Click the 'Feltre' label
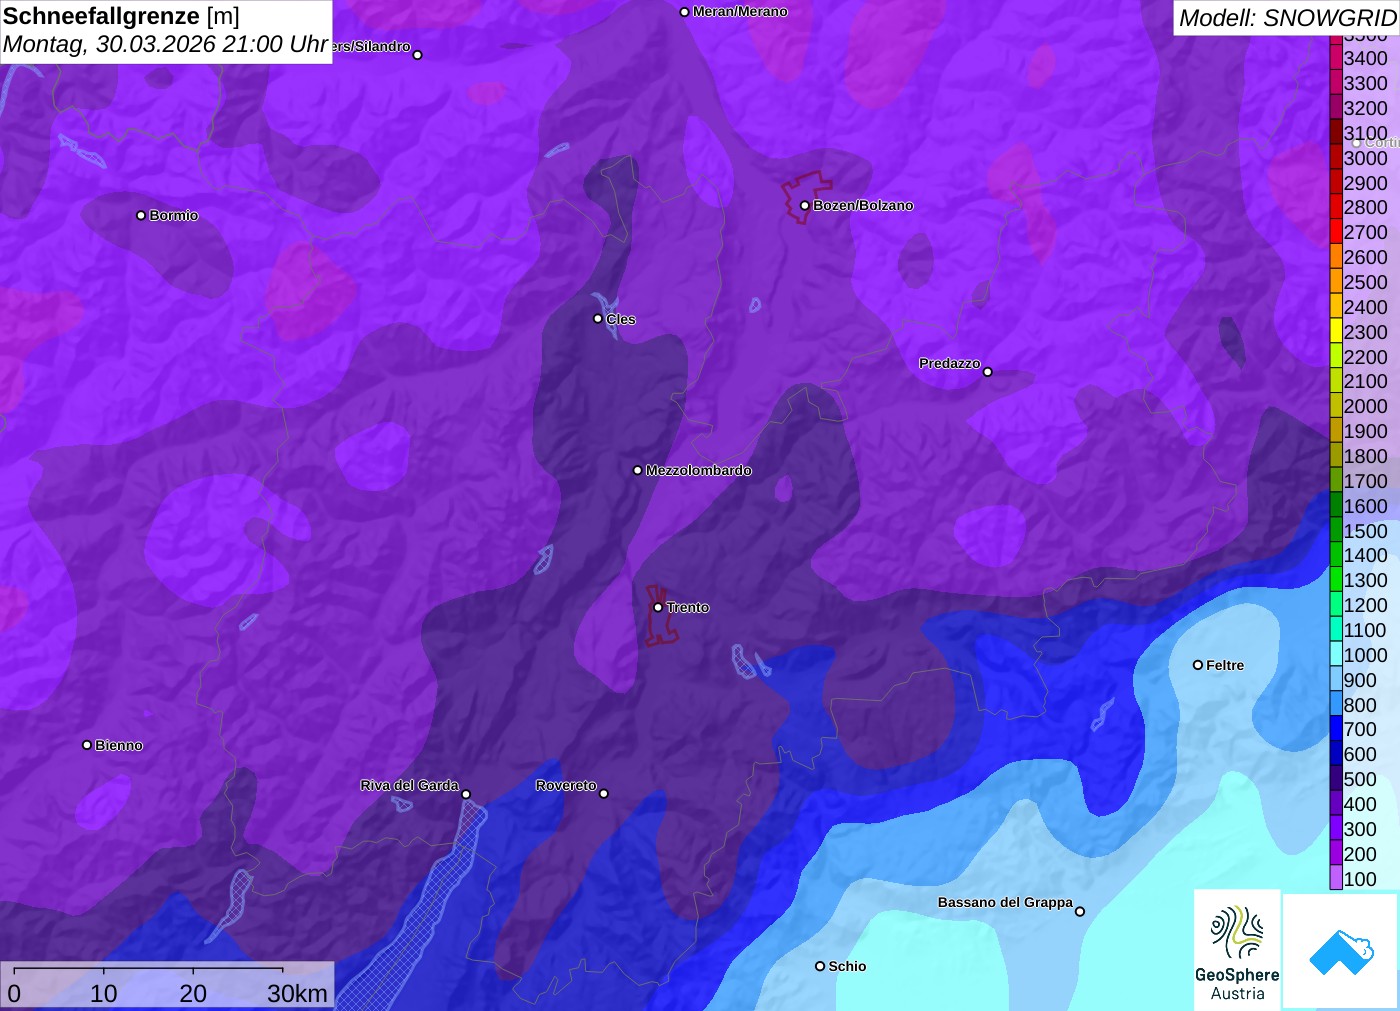Viewport: 1400px width, 1011px height. click(1225, 665)
